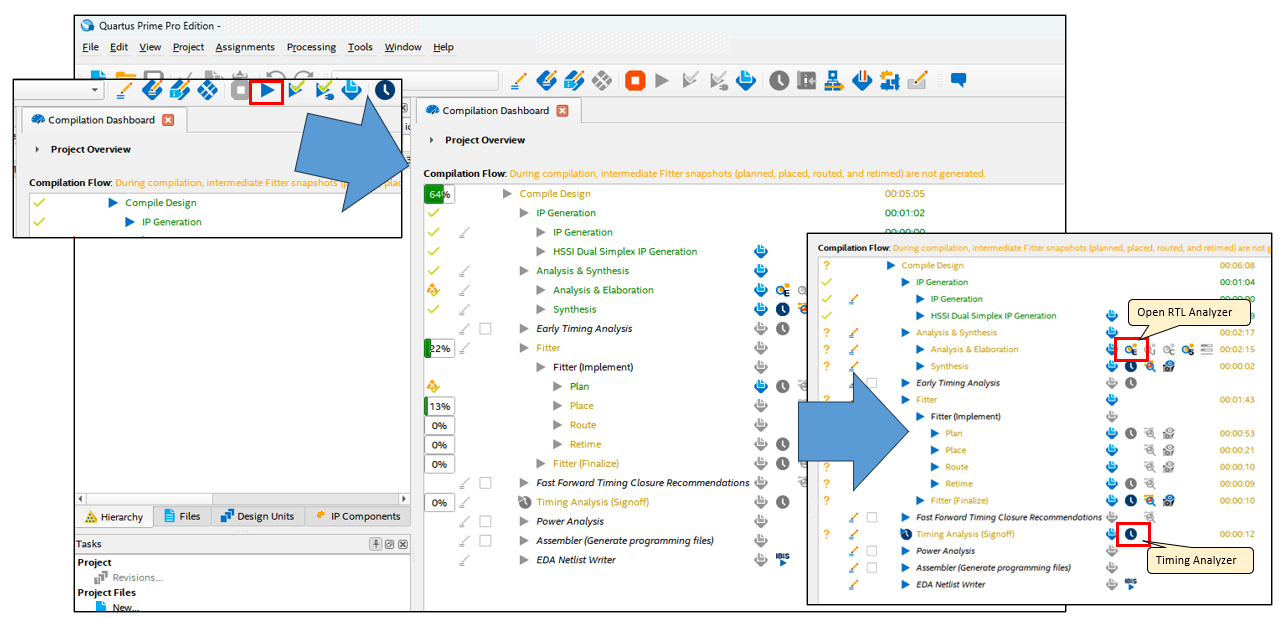Click Revisions... in the Tasks panel
The image size is (1279, 618).
click(x=137, y=577)
